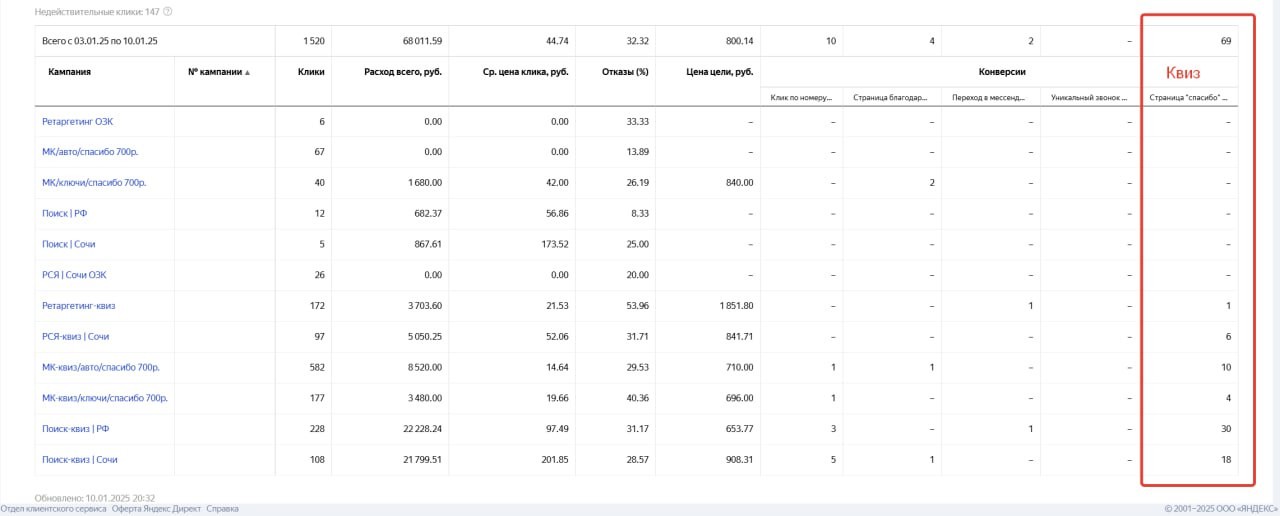Image resolution: width=1280 pixels, height=516 pixels.
Task: Open campaign Ретаргетинг-квиз
Action: [79, 306]
